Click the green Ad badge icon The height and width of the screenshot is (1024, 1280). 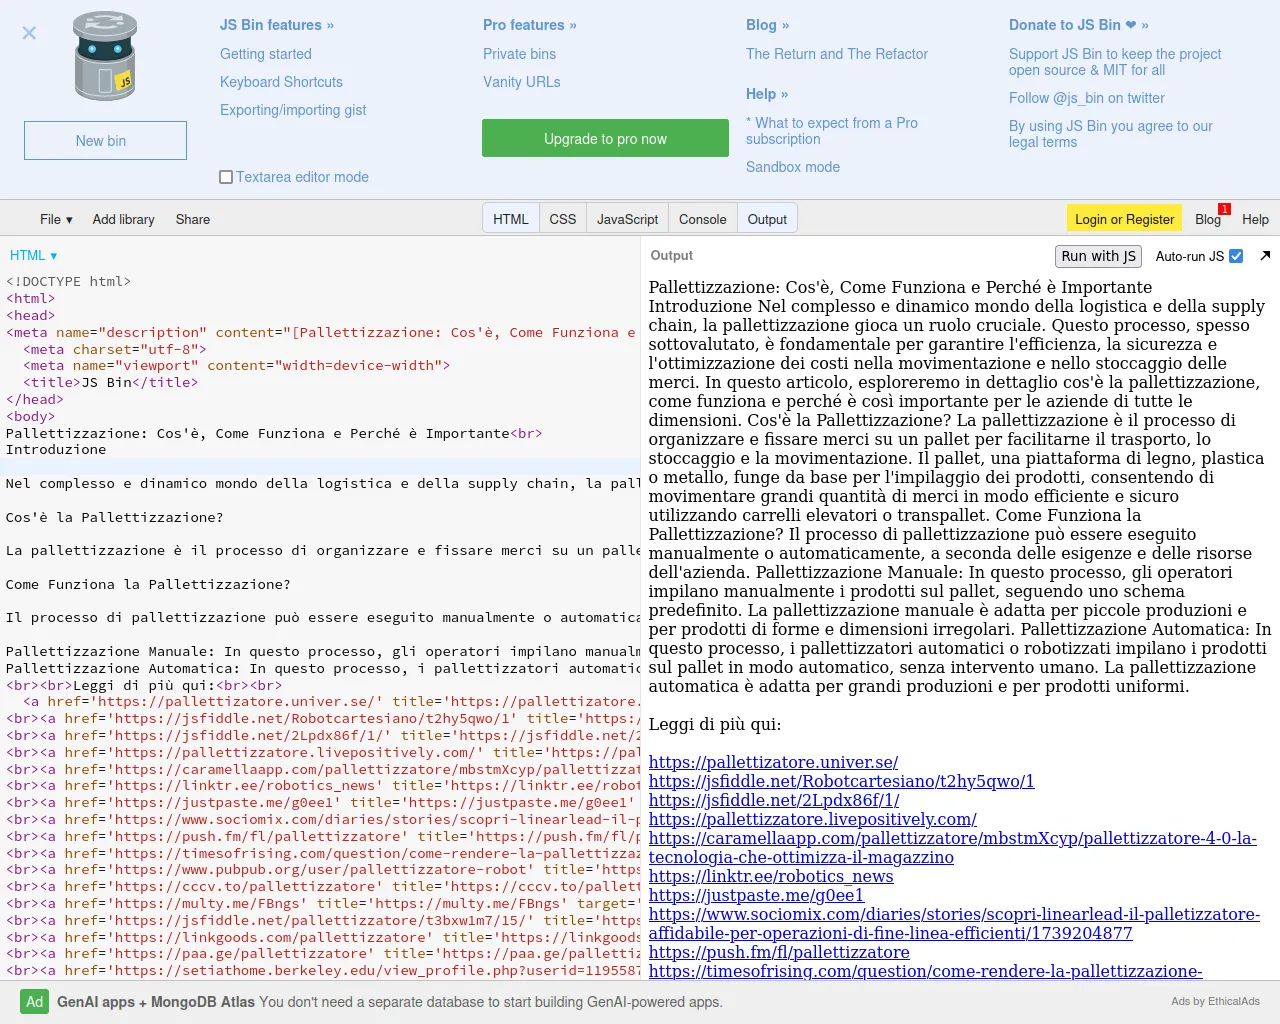(x=35, y=1002)
